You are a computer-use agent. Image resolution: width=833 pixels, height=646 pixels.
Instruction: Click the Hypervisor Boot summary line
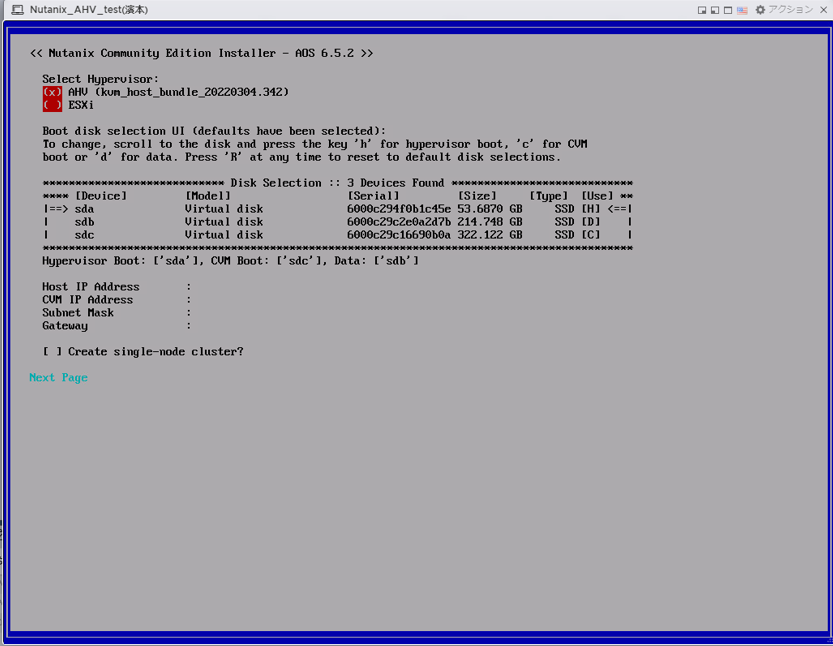(231, 261)
